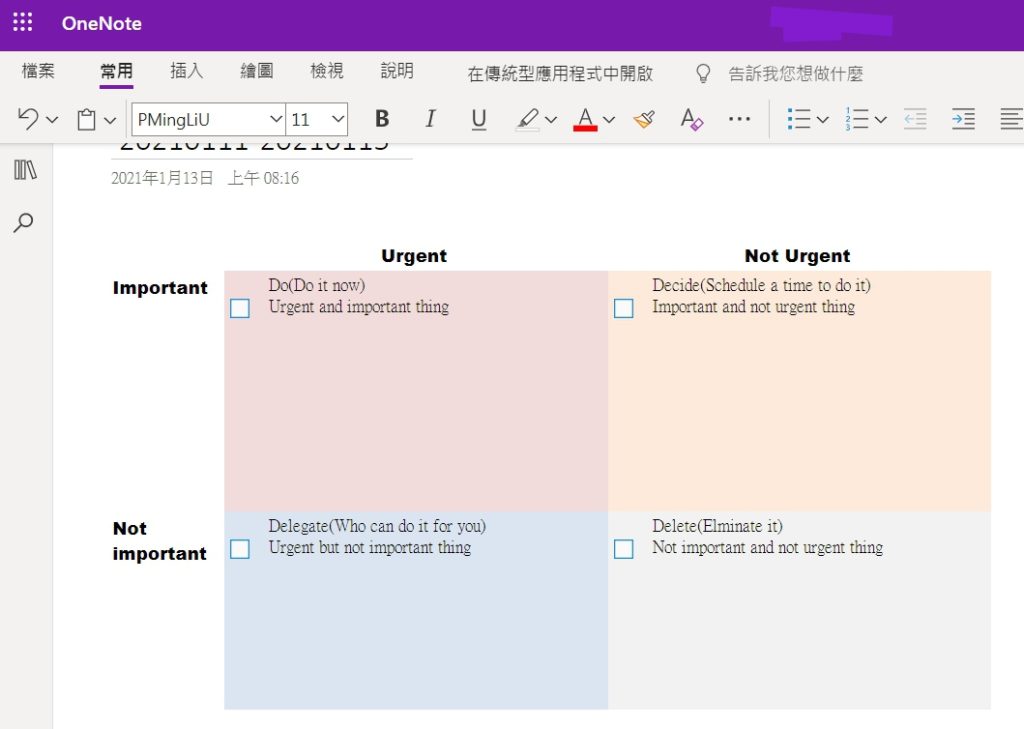The width and height of the screenshot is (1024, 729).
Task: Apply Italic formatting
Action: [430, 118]
